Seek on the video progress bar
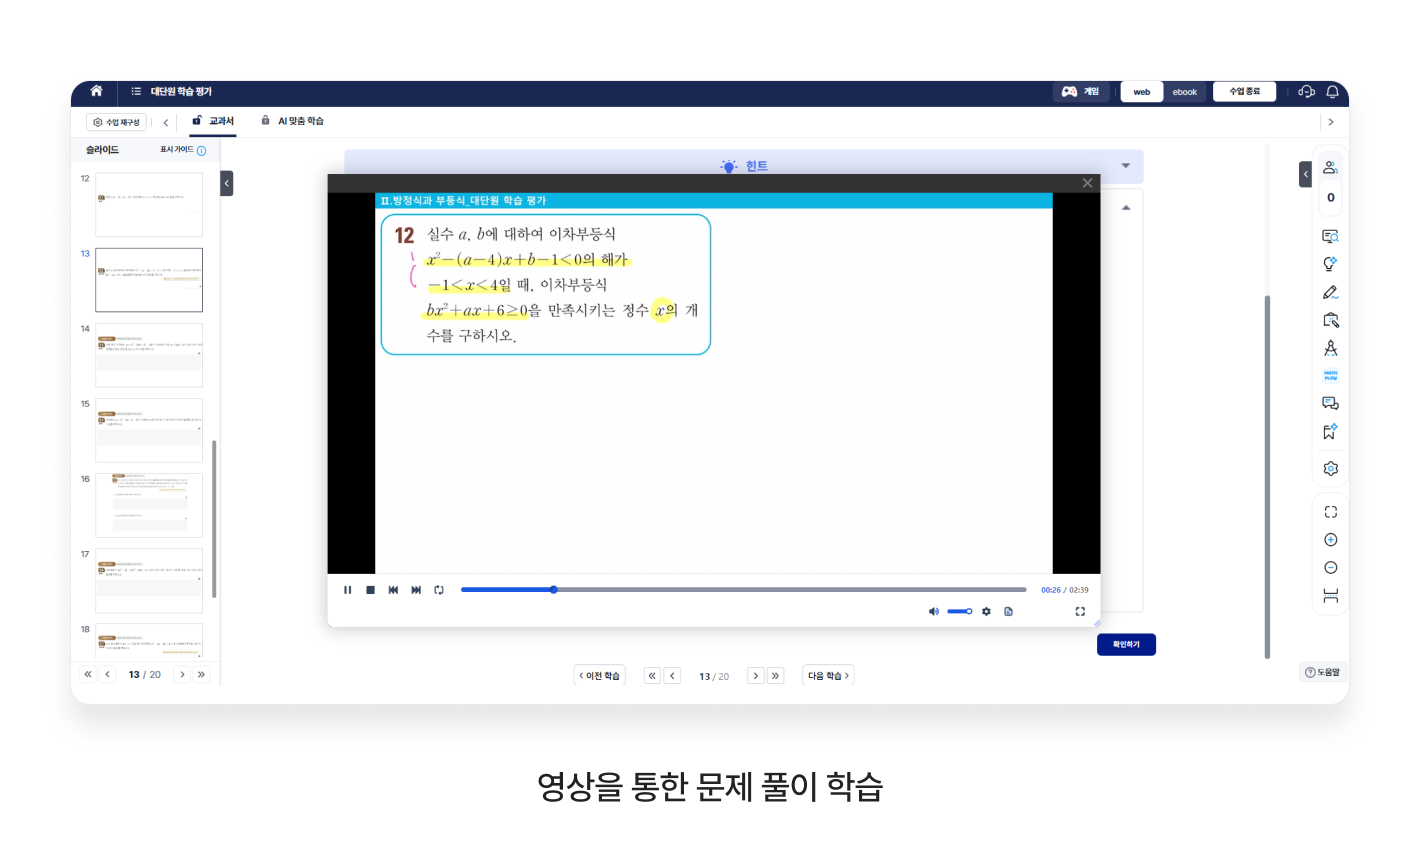 point(744,590)
